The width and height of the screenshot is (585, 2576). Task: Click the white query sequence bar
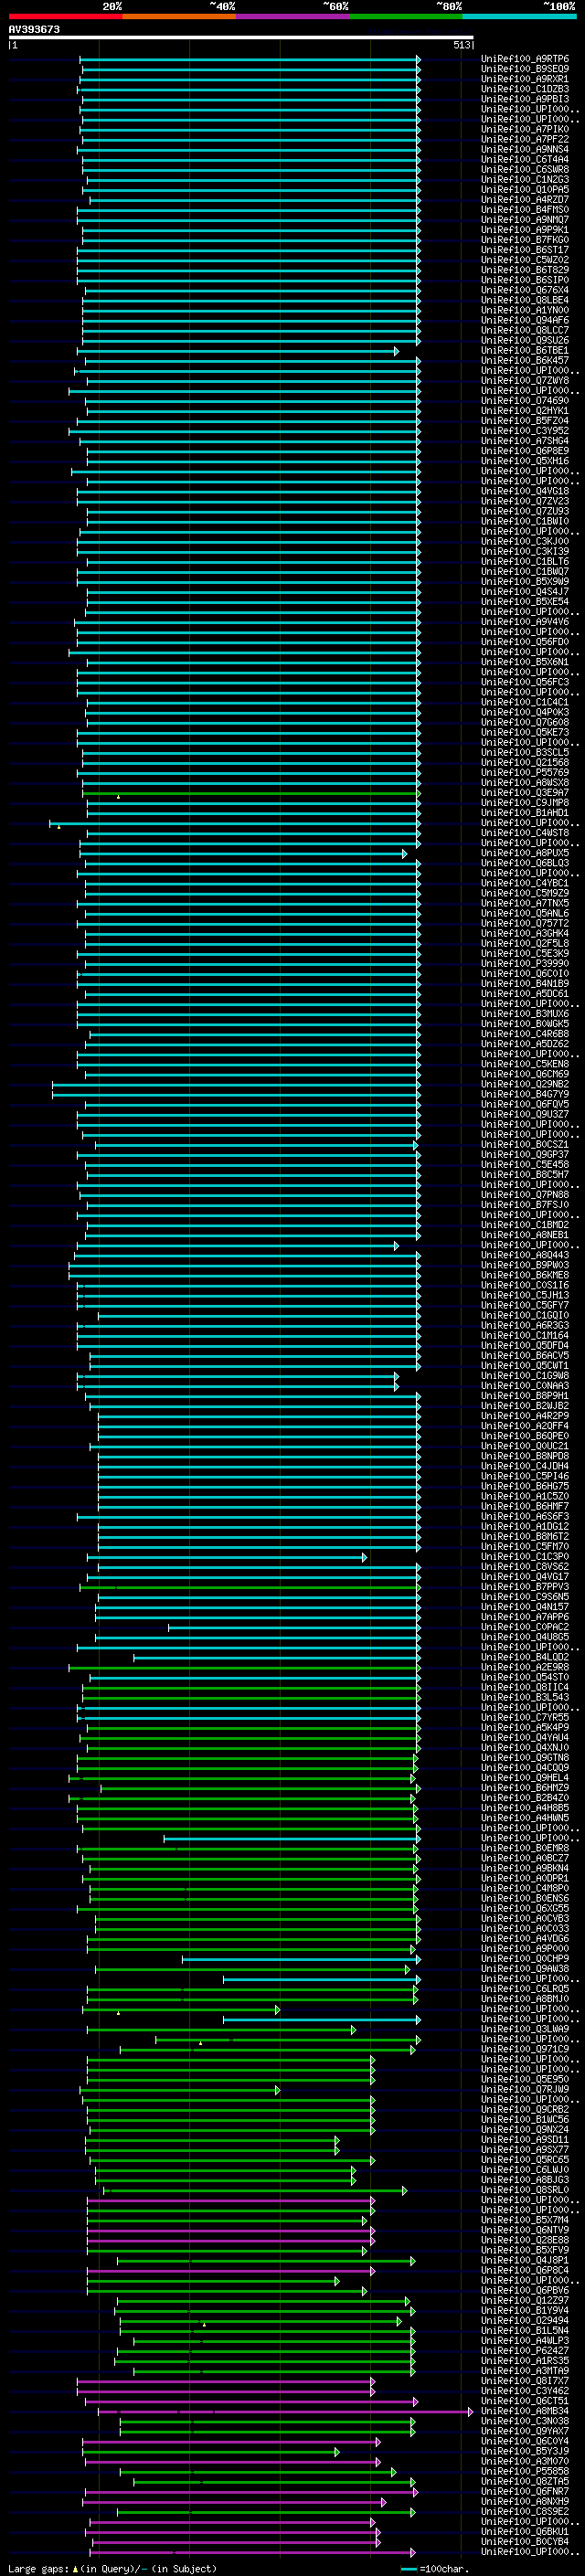coord(241,37)
